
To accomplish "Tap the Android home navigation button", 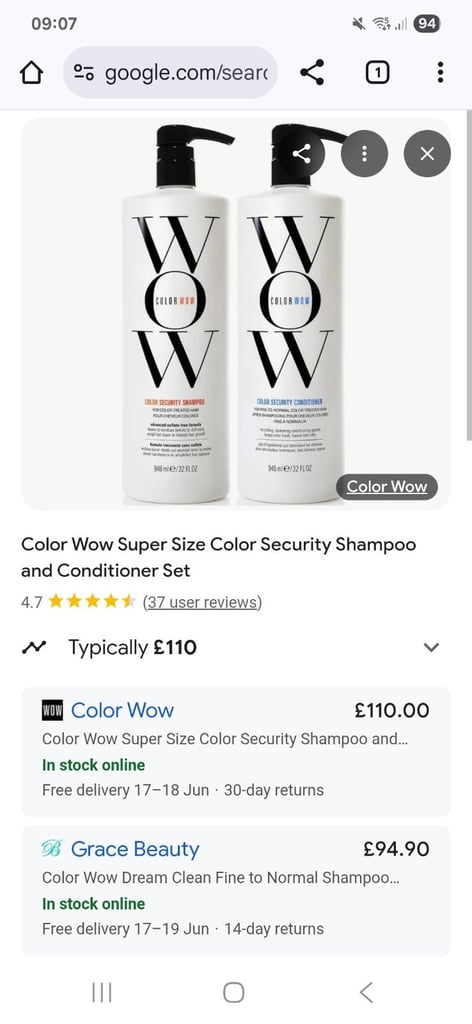I will (x=234, y=993).
